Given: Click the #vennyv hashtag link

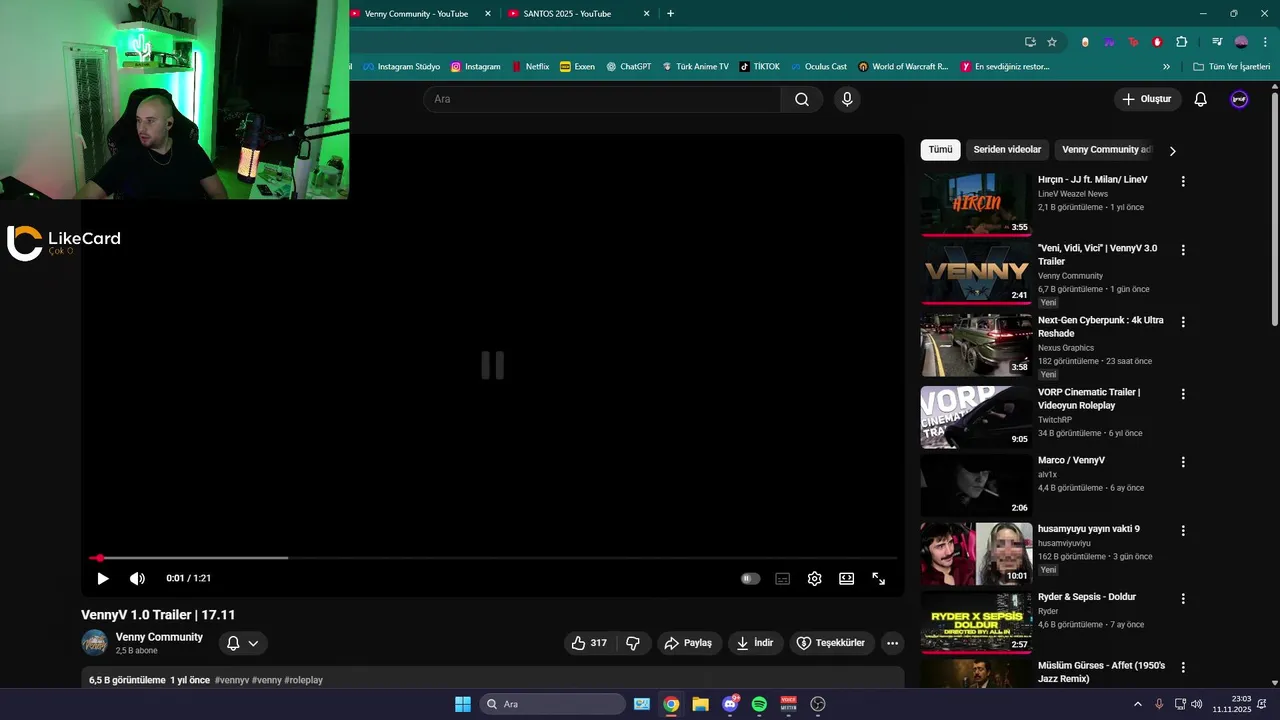Looking at the screenshot, I should click(x=232, y=680).
